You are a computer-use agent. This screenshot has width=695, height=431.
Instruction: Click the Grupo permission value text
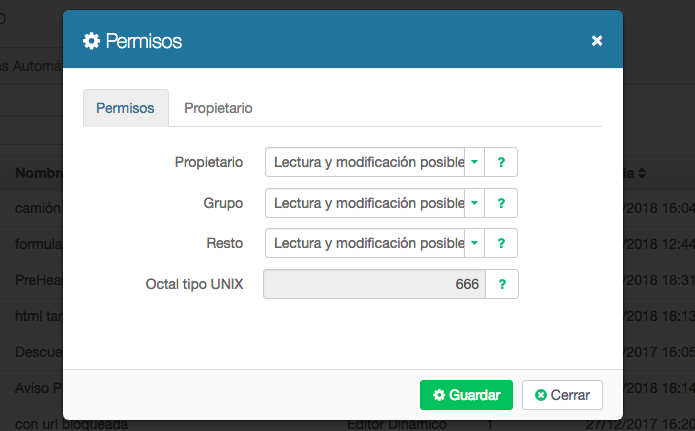(x=367, y=203)
